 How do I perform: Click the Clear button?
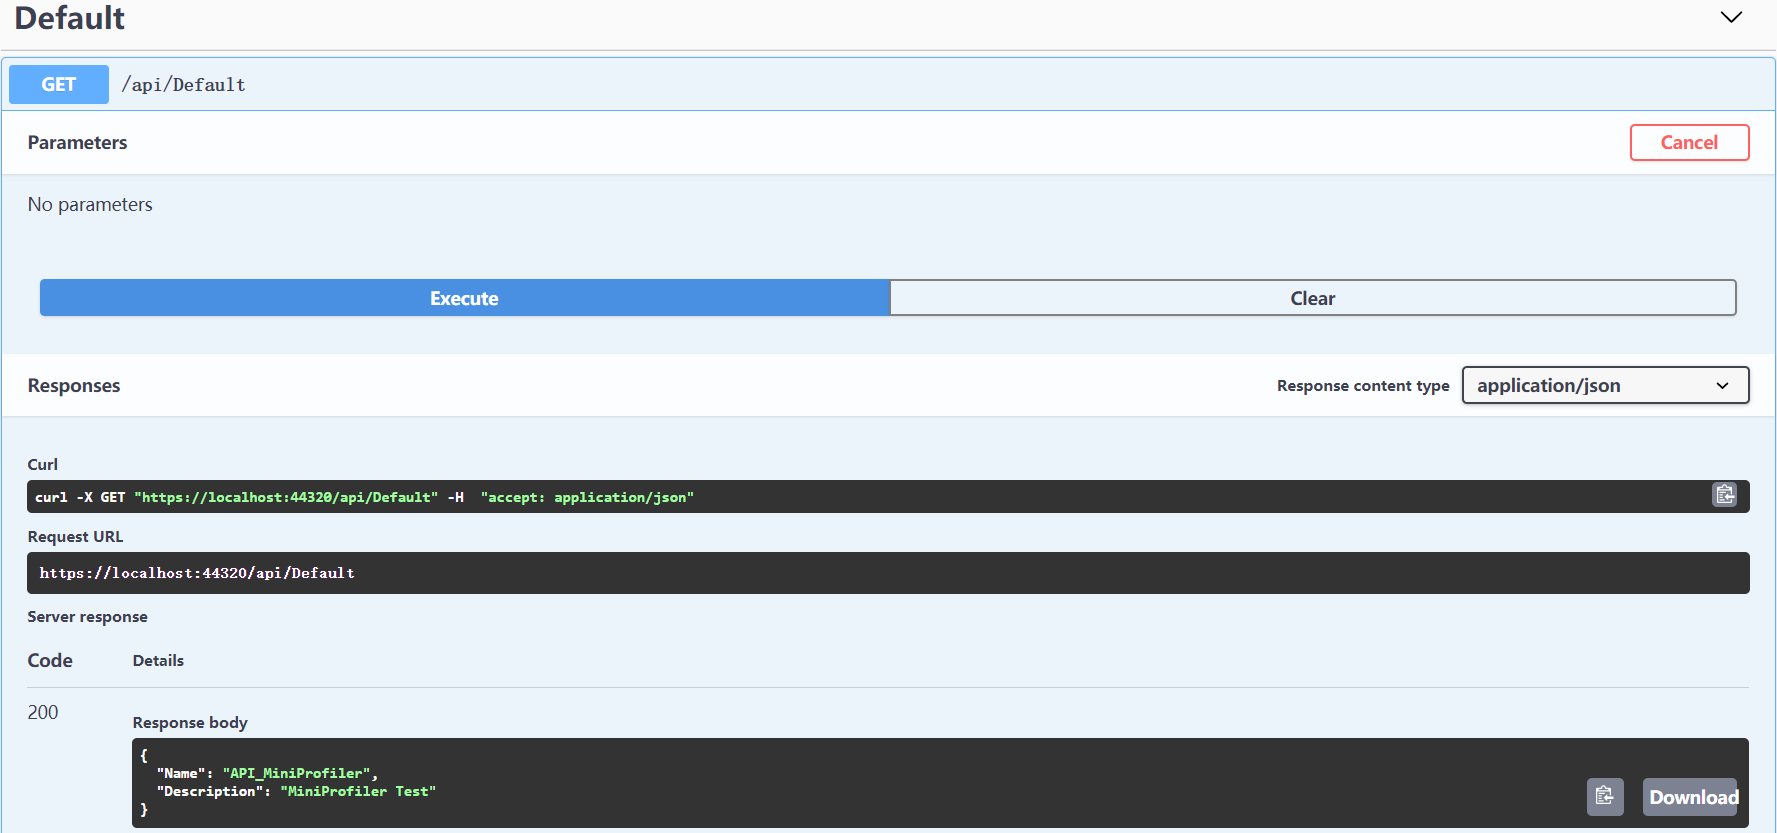click(1312, 298)
